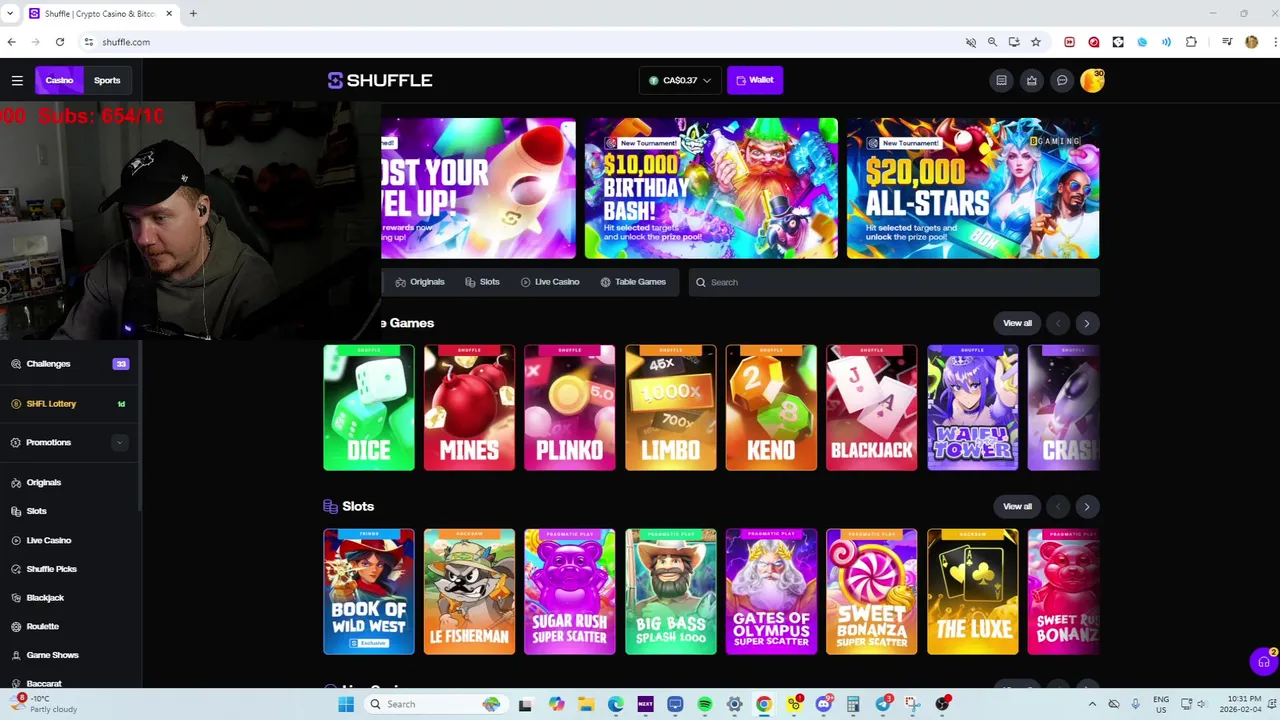Screen dimensions: 1280x720
Task: Click the Shuffle Picks sidebar icon
Action: [16, 569]
